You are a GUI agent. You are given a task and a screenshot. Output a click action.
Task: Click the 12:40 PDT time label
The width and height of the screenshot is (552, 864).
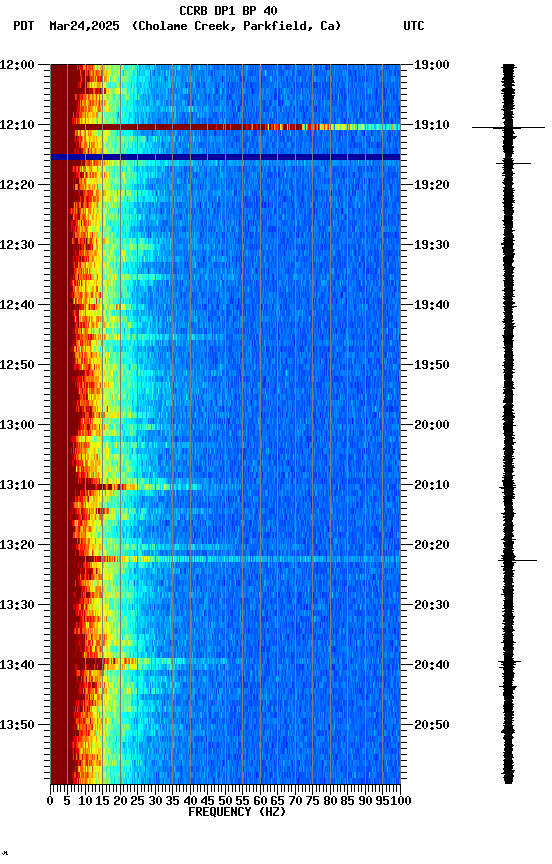pyautogui.click(x=17, y=305)
